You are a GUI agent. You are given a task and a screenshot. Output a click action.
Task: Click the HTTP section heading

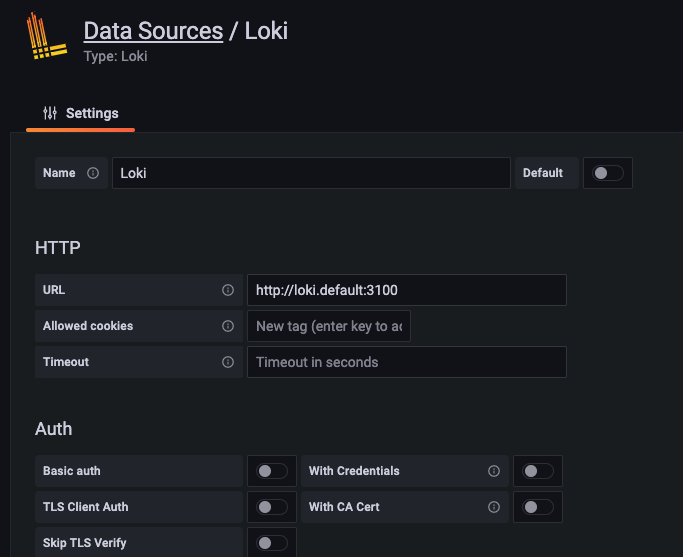[57, 248]
